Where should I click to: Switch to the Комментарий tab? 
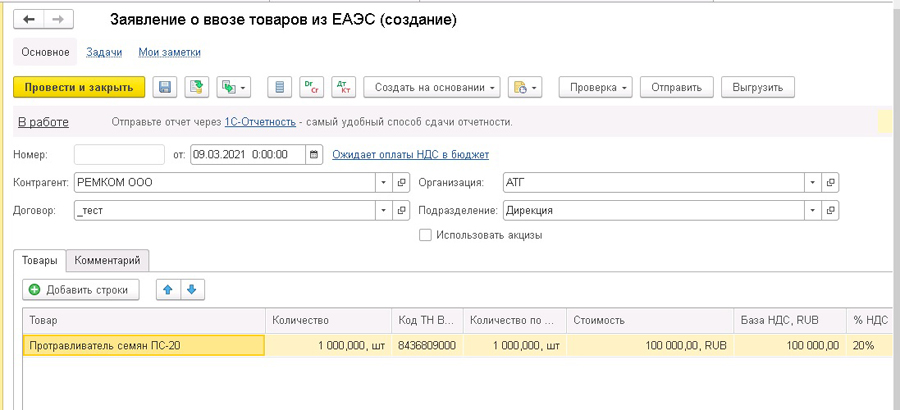tap(107, 260)
